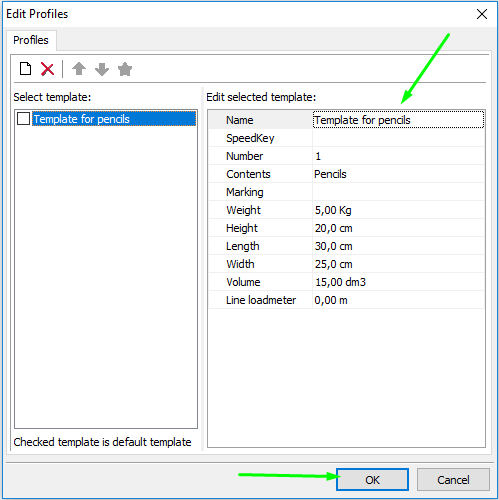Edit the Contents value Pencils

point(398,174)
